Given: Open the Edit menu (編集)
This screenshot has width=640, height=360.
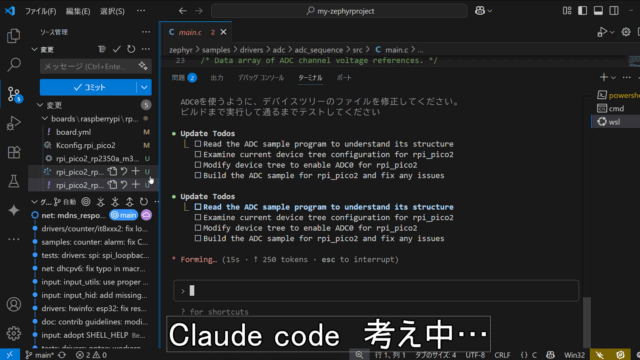Looking at the screenshot, I should click(x=78, y=11).
